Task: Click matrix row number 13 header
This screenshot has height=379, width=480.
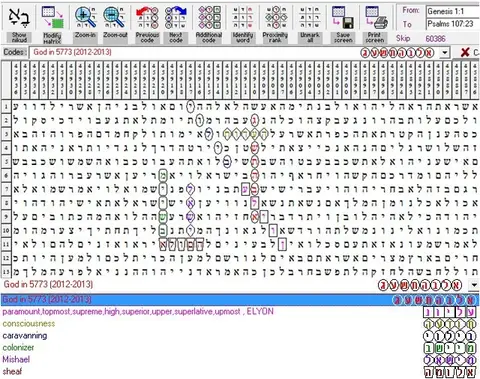Action: pos(6,272)
